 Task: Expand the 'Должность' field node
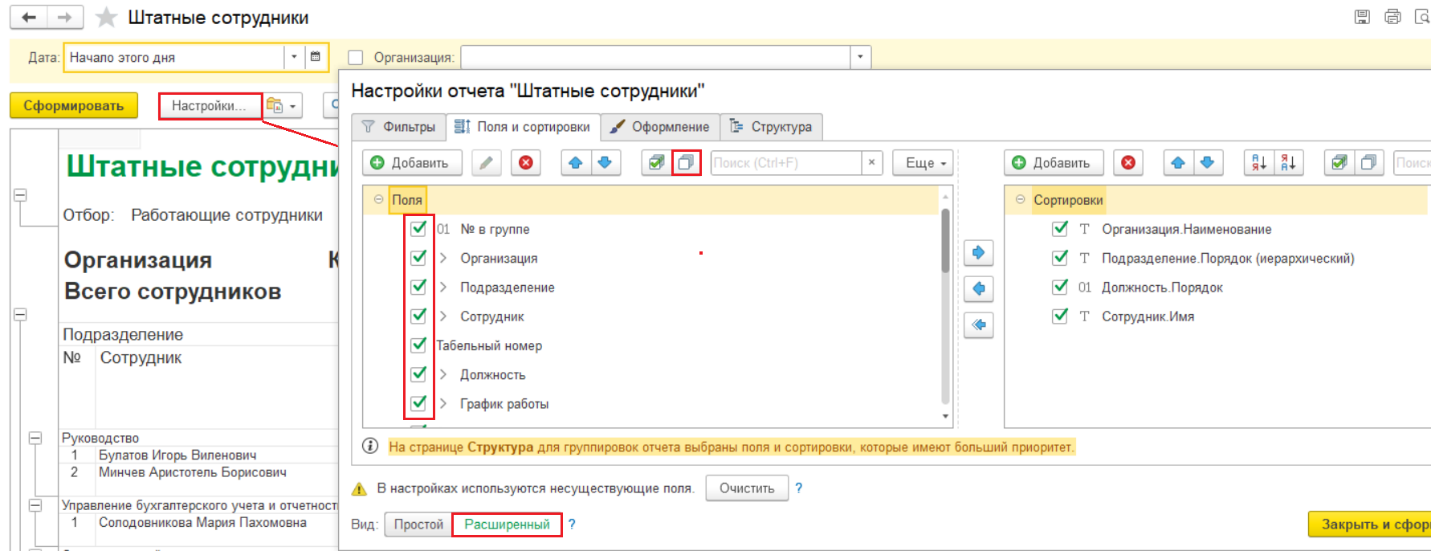click(x=443, y=375)
